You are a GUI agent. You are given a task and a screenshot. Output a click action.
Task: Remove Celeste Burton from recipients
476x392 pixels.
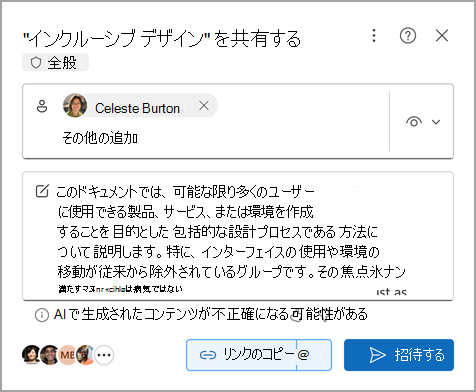click(x=204, y=106)
